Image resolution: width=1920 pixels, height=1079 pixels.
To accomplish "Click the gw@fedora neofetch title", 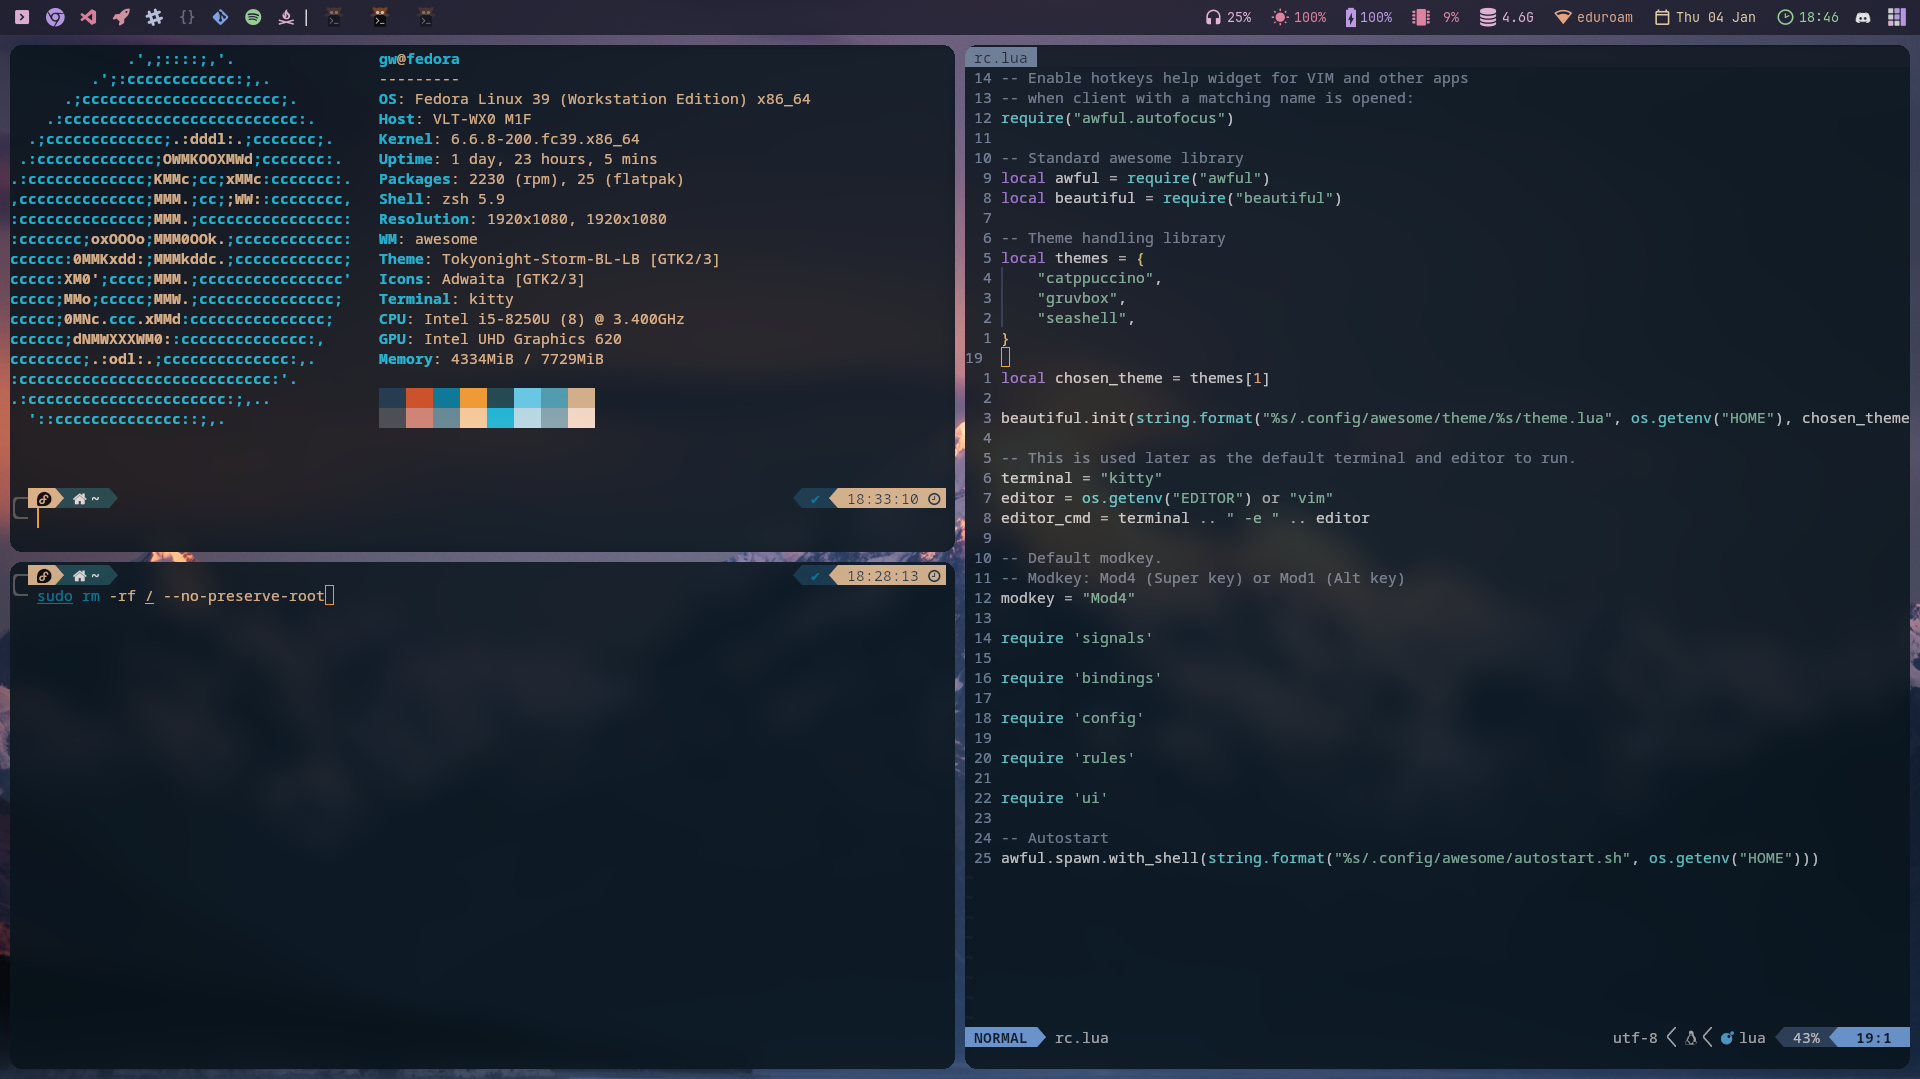I will point(419,59).
